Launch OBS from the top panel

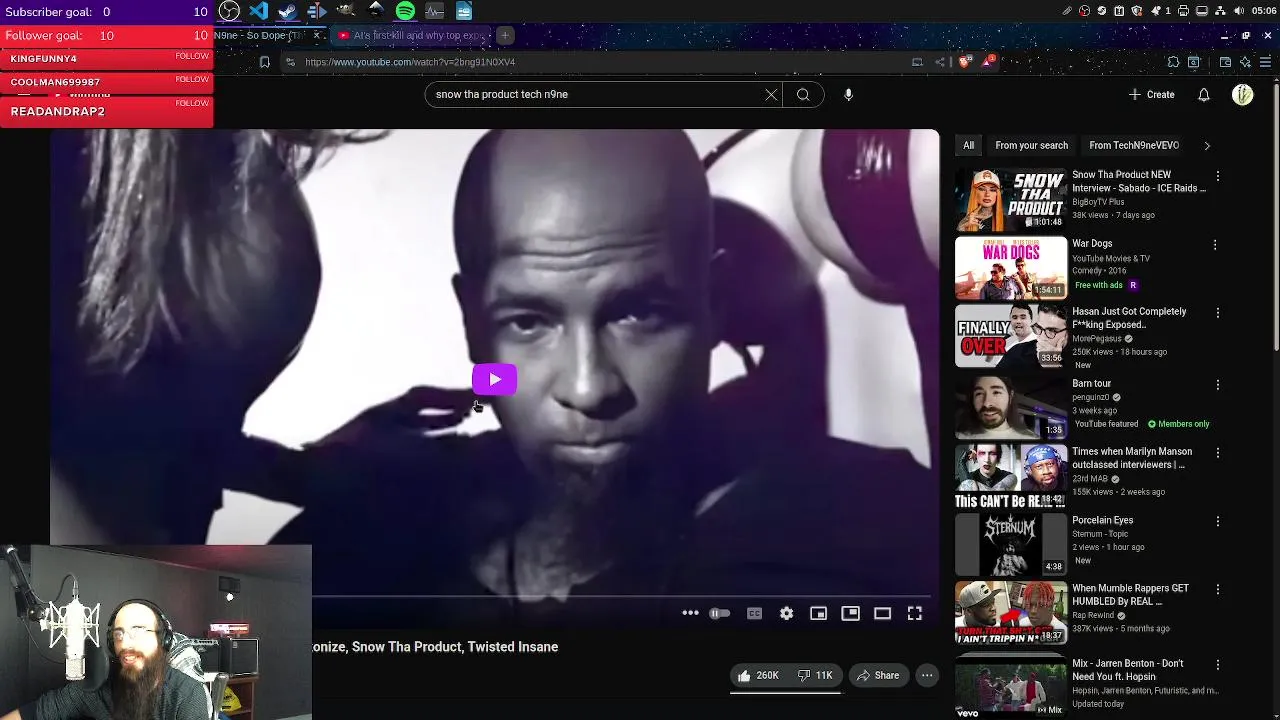coord(229,11)
